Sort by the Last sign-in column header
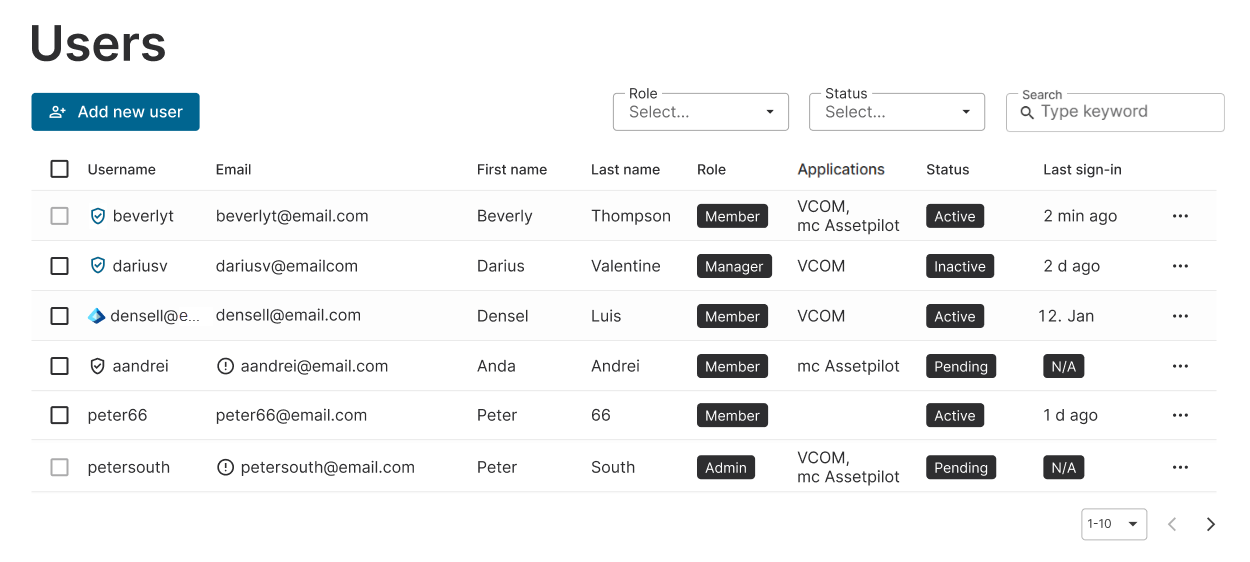 pyautogui.click(x=1082, y=170)
